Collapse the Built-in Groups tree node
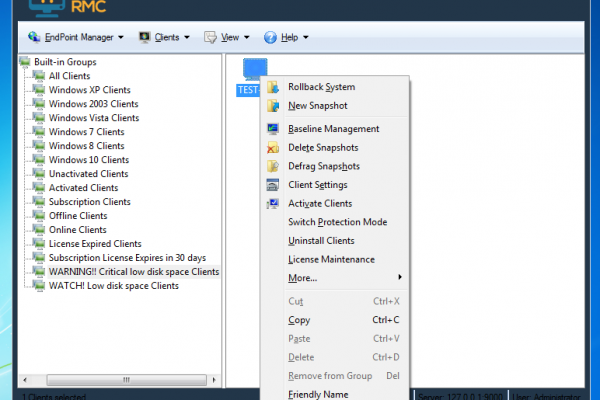 [25, 62]
